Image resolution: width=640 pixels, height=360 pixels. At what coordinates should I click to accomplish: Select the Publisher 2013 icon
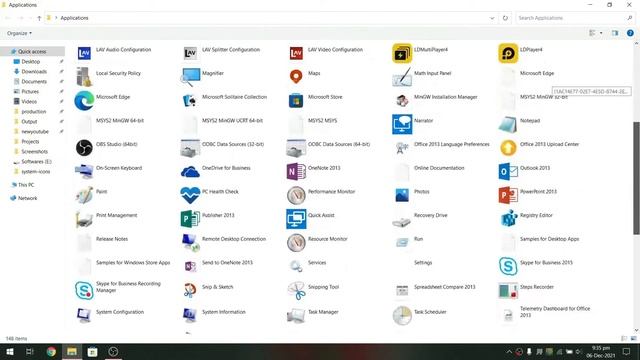pyautogui.click(x=190, y=219)
